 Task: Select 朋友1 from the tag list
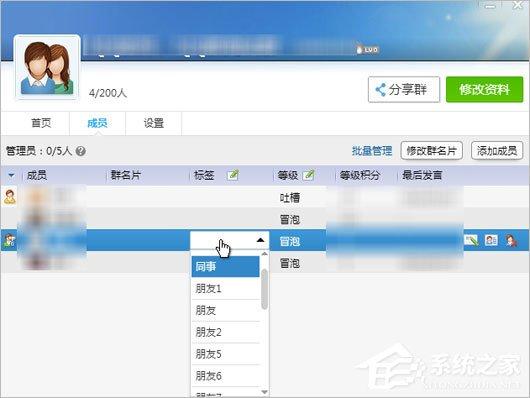225,288
